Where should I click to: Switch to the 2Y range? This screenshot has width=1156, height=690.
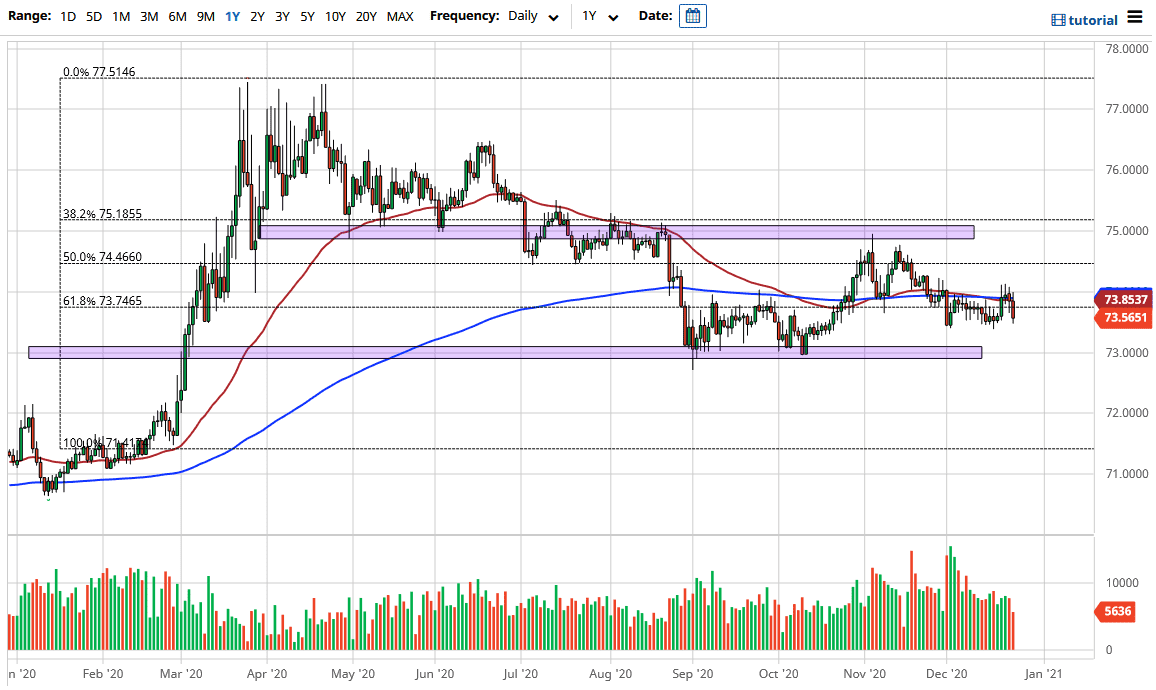point(255,16)
